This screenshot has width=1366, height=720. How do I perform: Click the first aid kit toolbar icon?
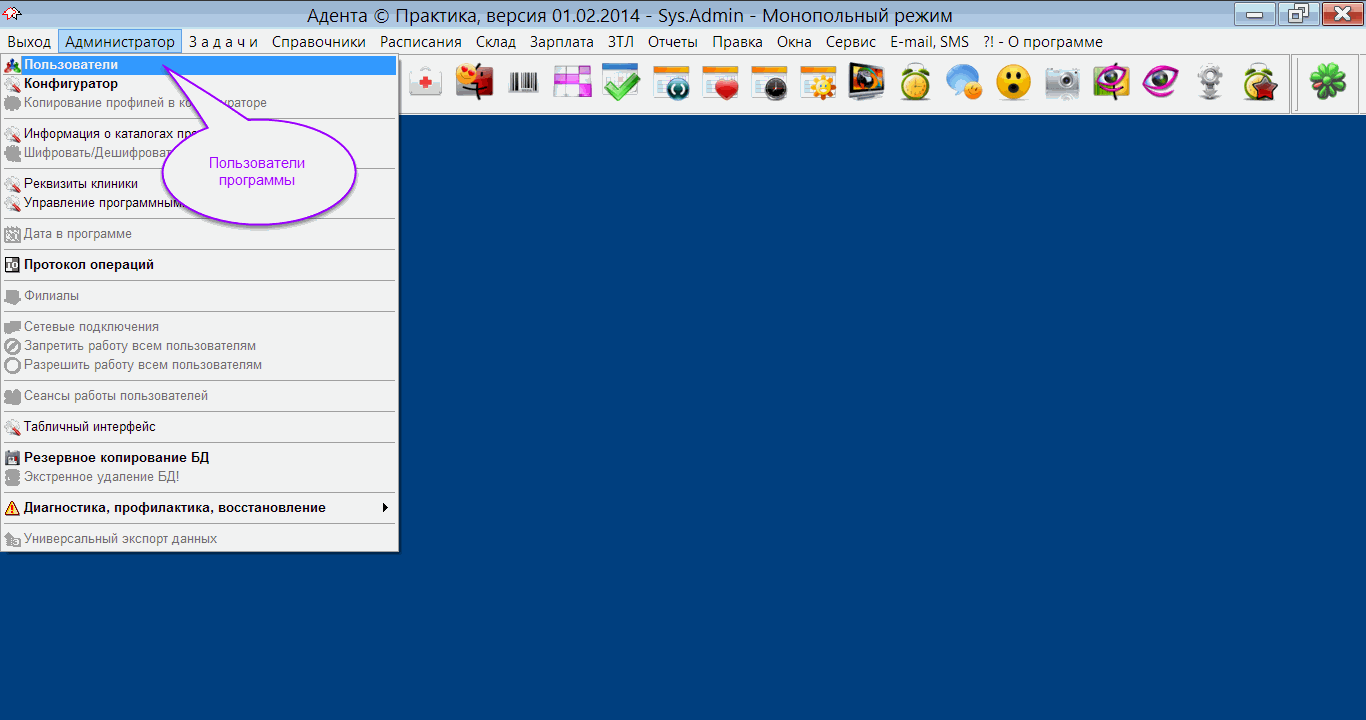pos(426,83)
